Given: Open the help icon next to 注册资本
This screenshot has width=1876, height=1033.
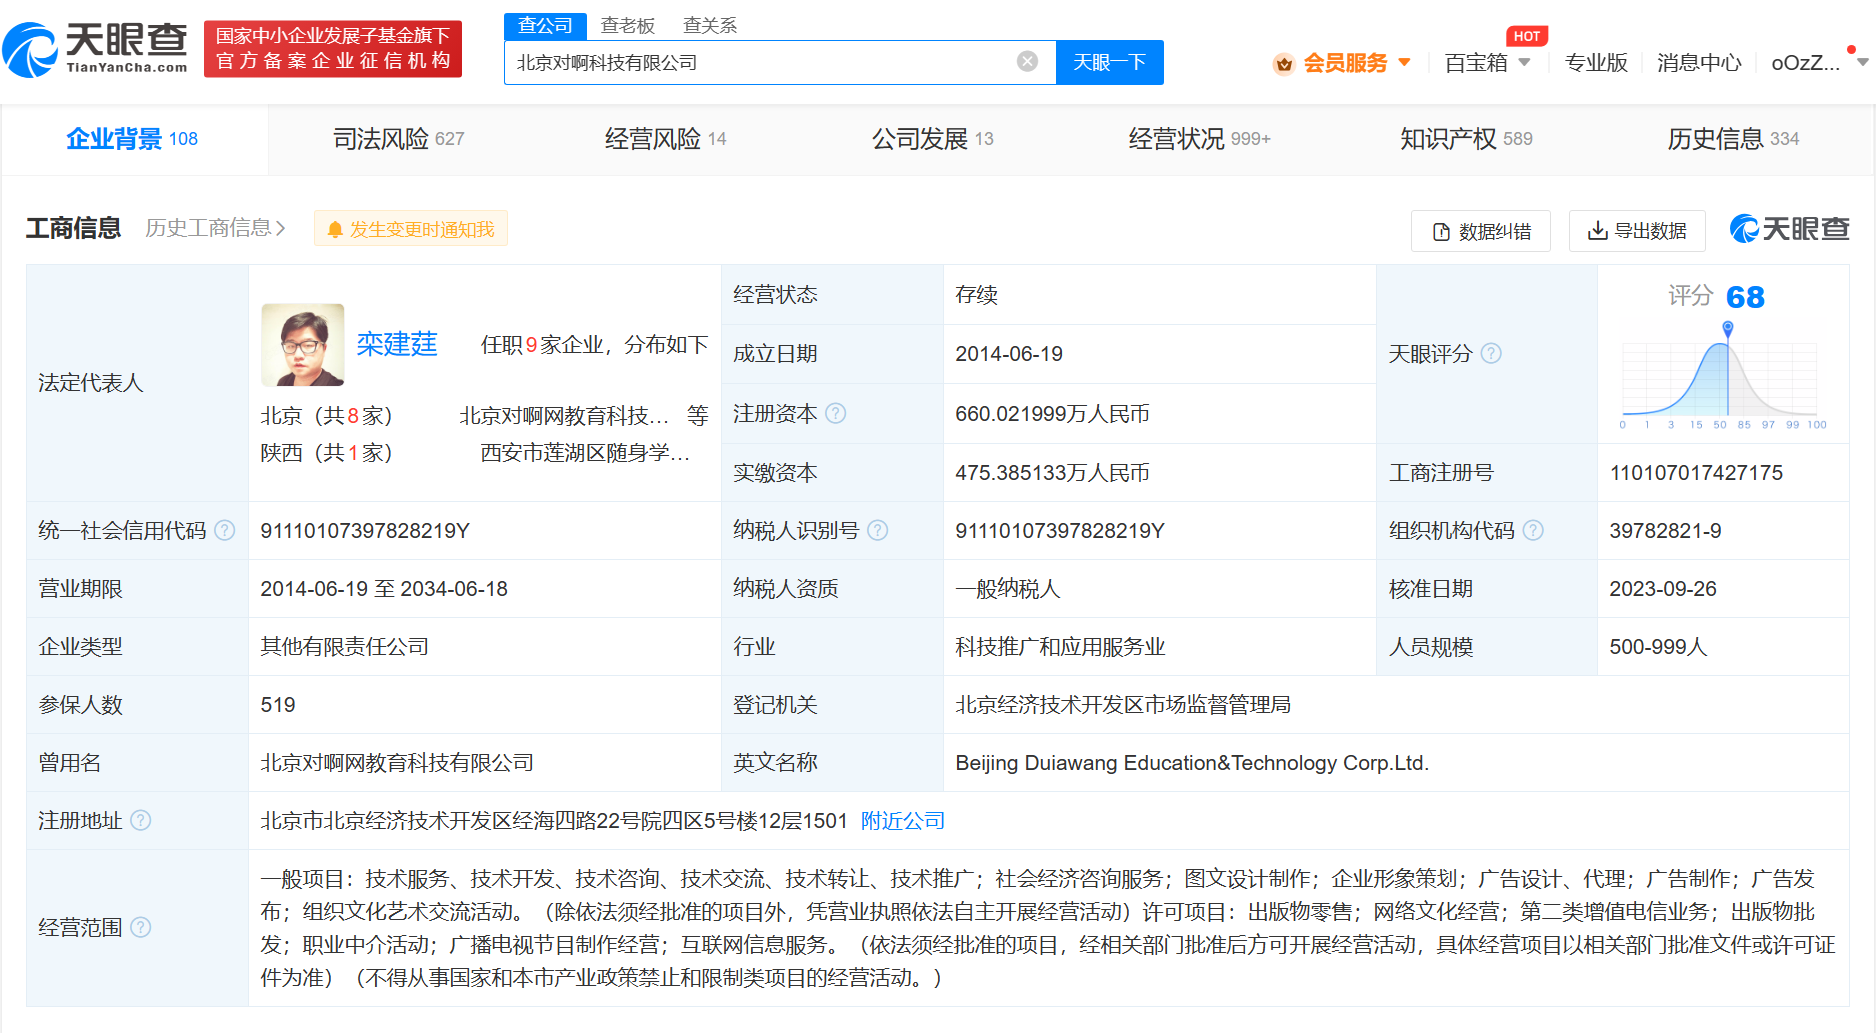Looking at the screenshot, I should 837,413.
